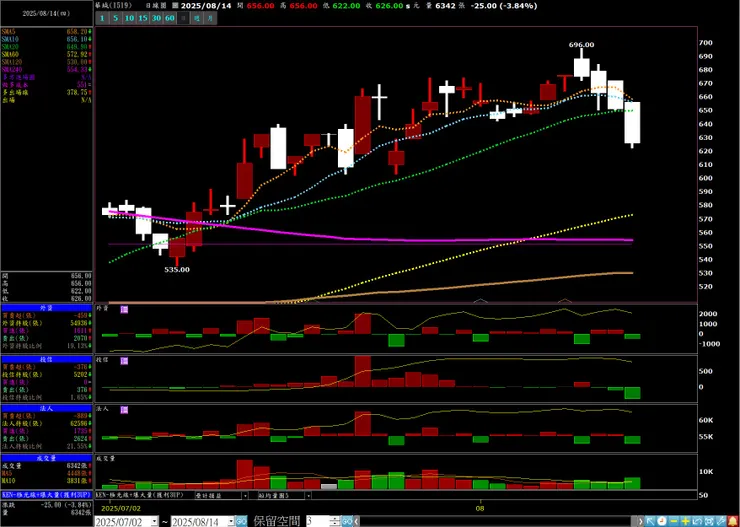Click the purple icon in 投信 panel

[x=124, y=360]
